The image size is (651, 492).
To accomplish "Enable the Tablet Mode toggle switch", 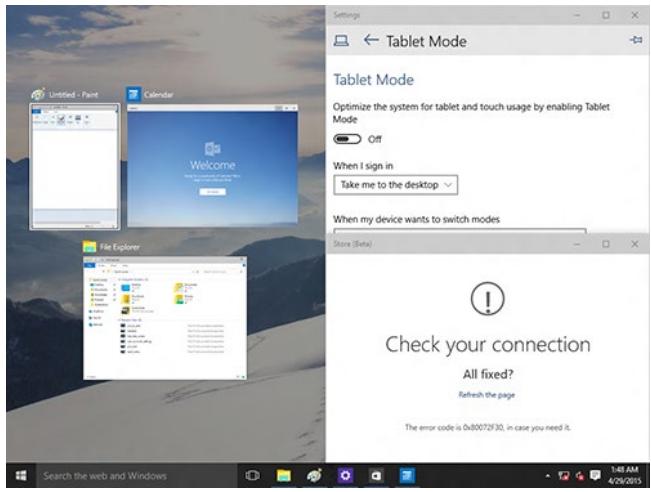I will [348, 139].
